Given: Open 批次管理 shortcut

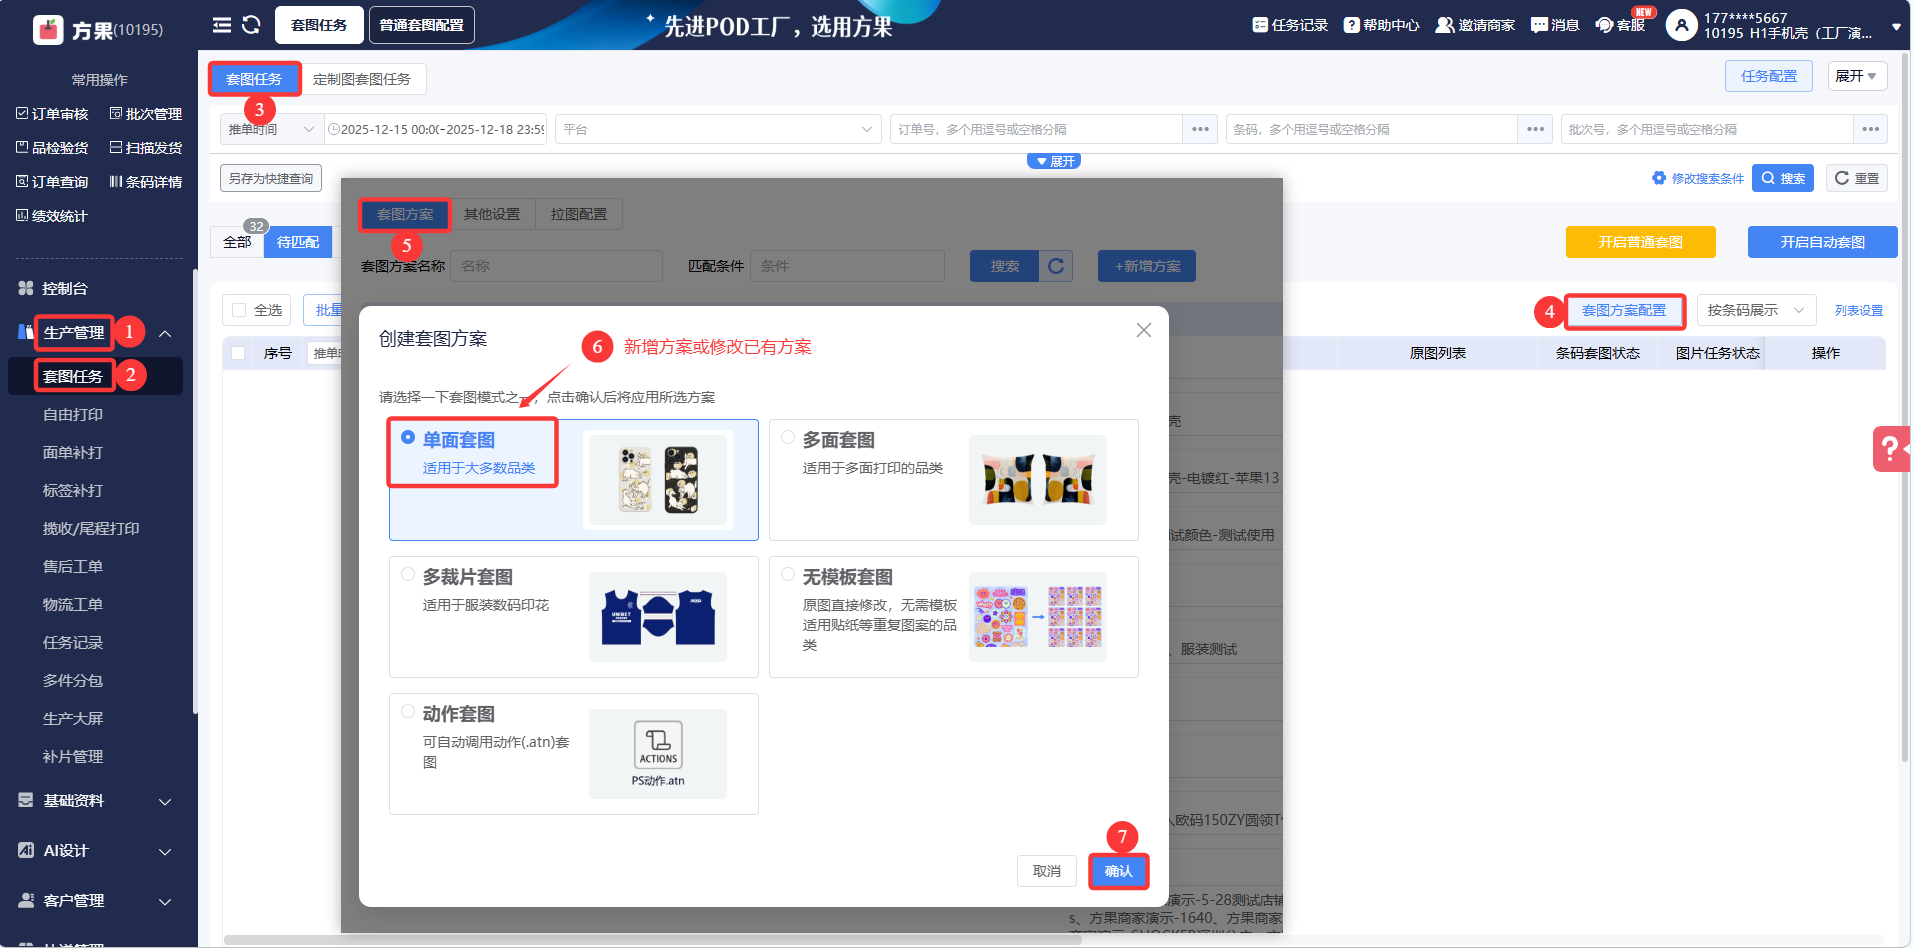Looking at the screenshot, I should 146,114.
